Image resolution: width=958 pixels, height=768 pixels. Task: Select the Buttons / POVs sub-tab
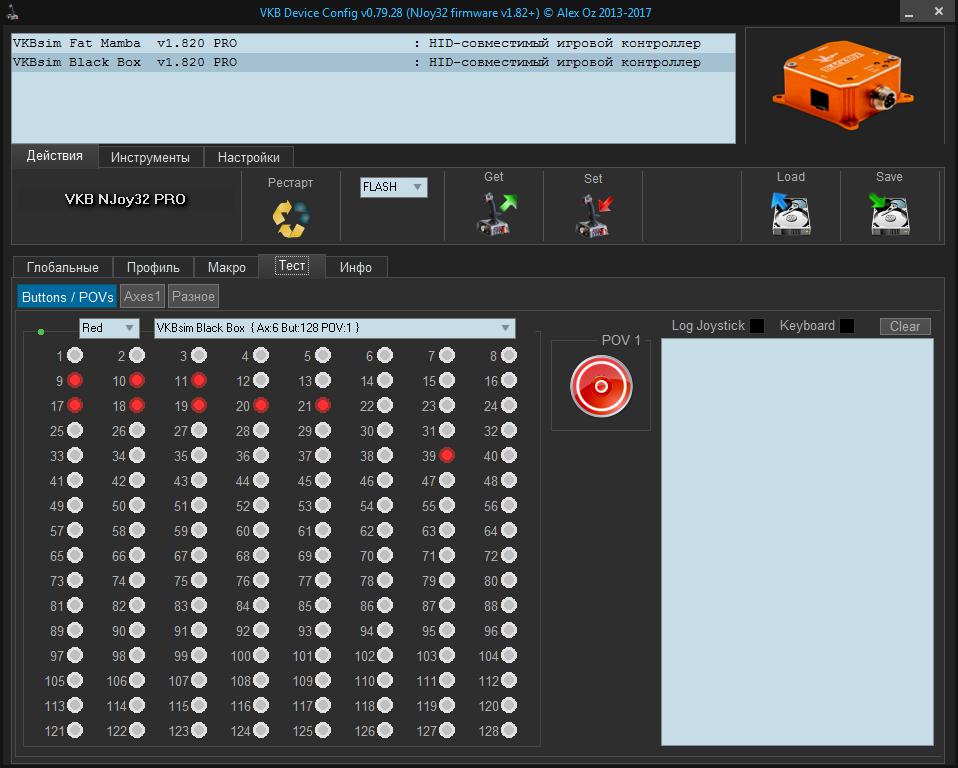click(x=67, y=297)
